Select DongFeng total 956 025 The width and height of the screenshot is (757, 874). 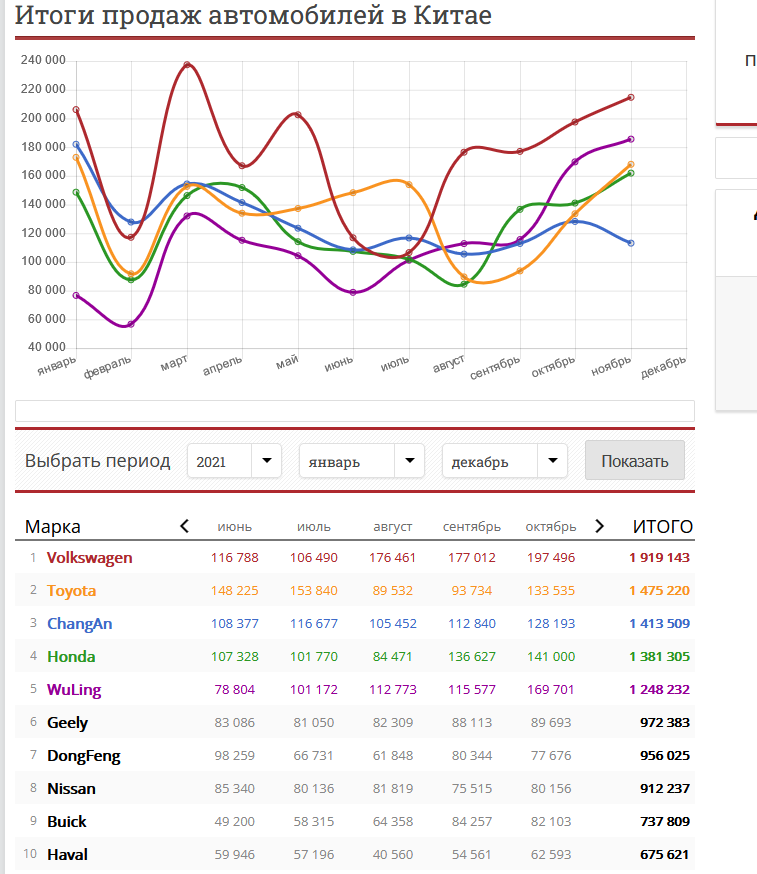coord(665,756)
